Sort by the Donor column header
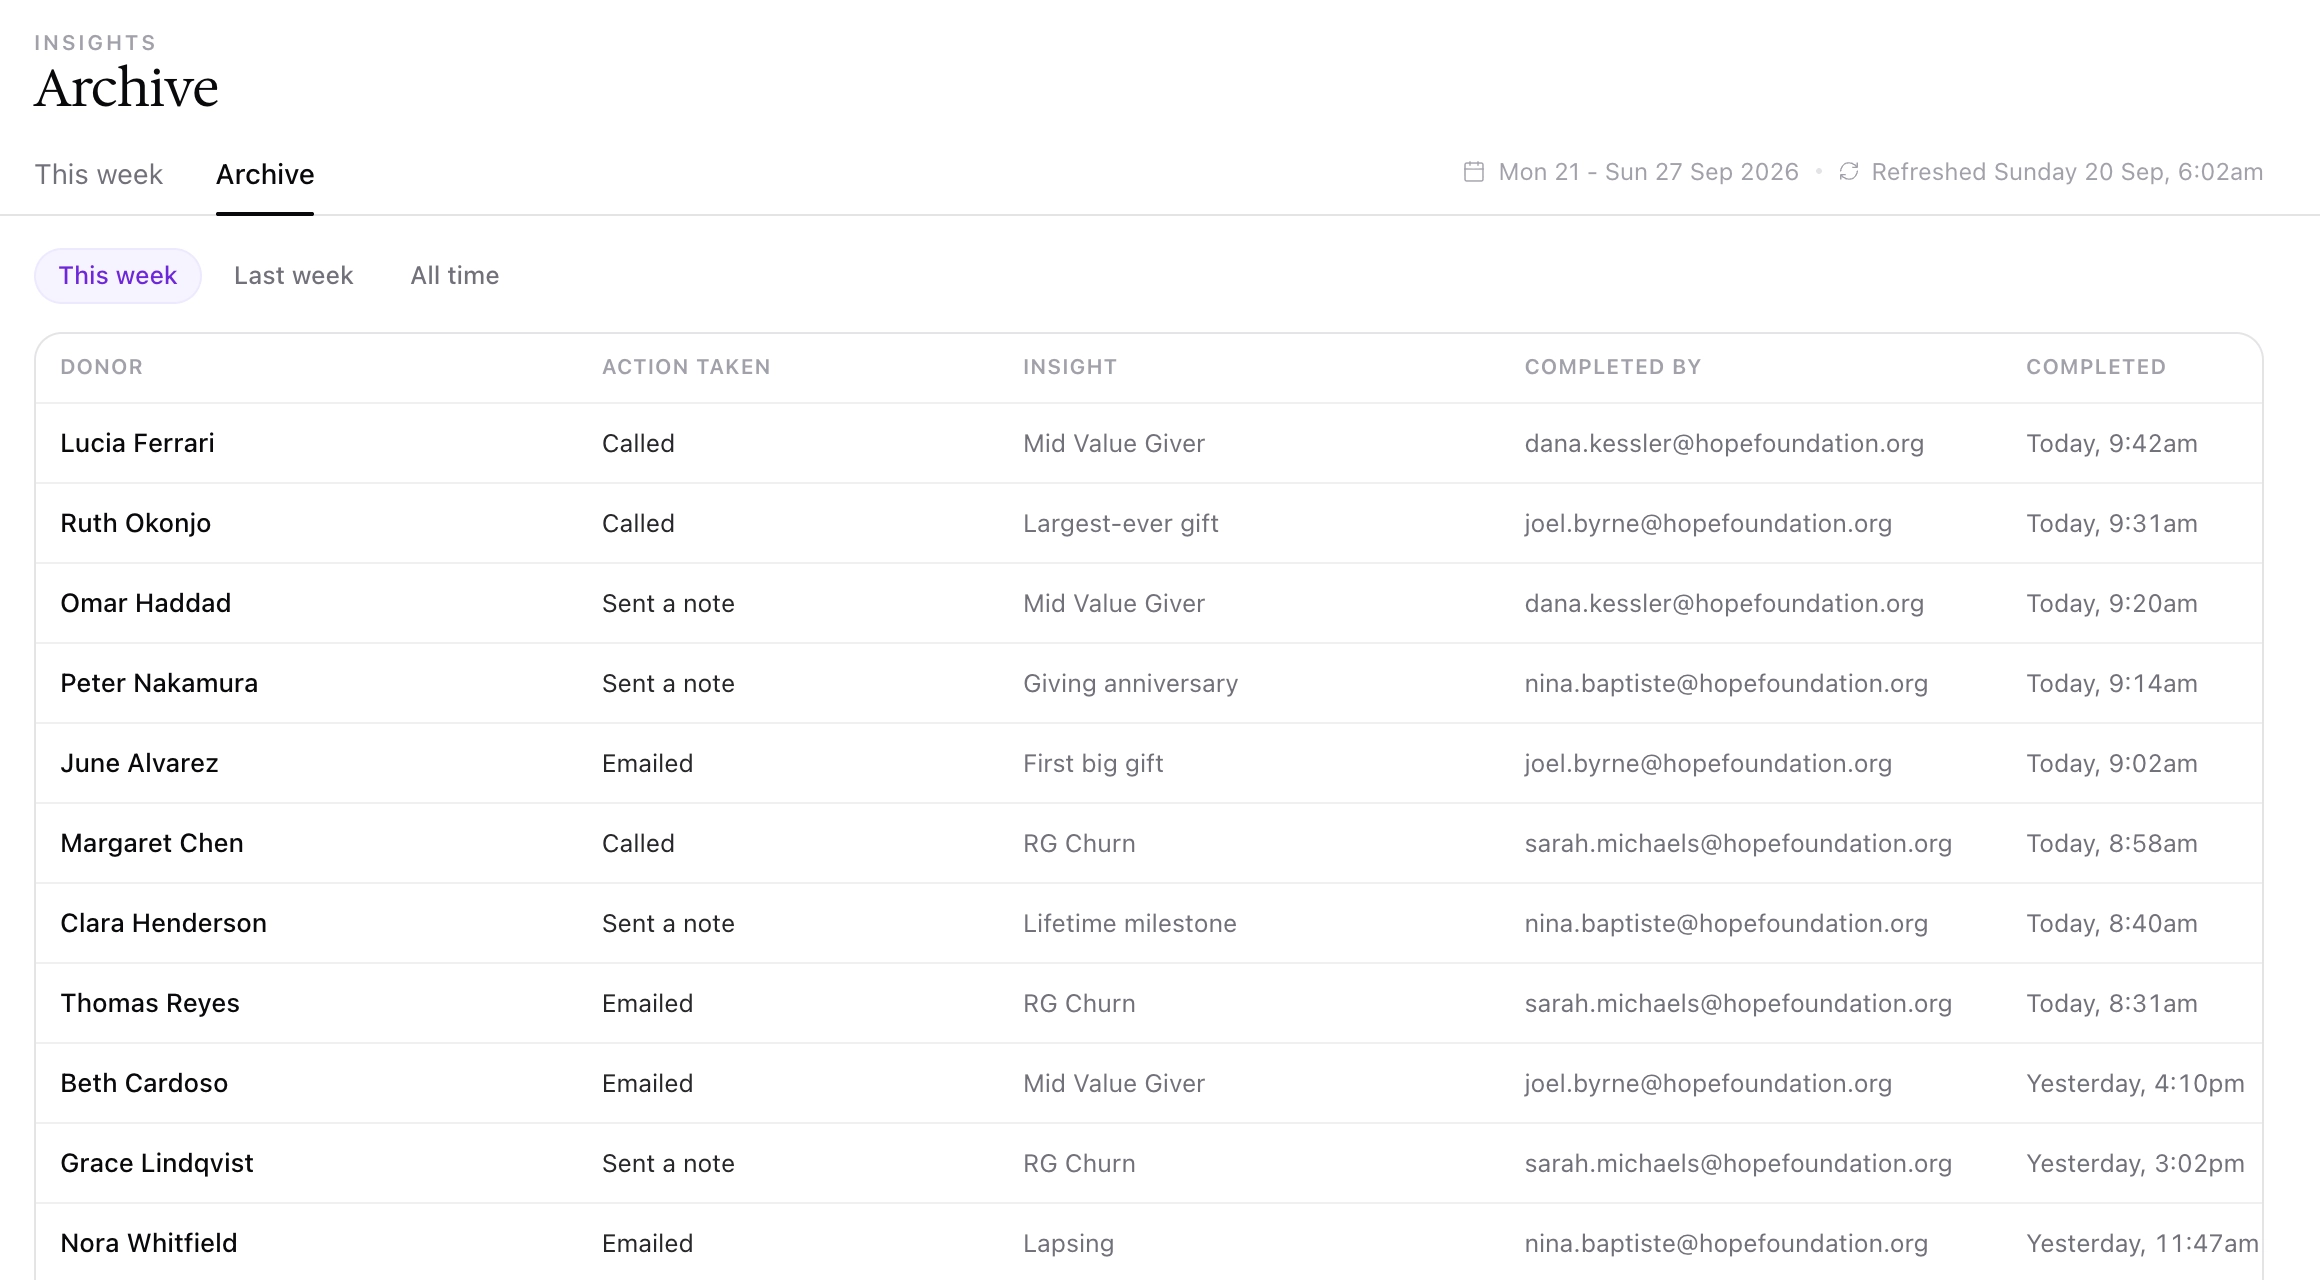 click(102, 367)
